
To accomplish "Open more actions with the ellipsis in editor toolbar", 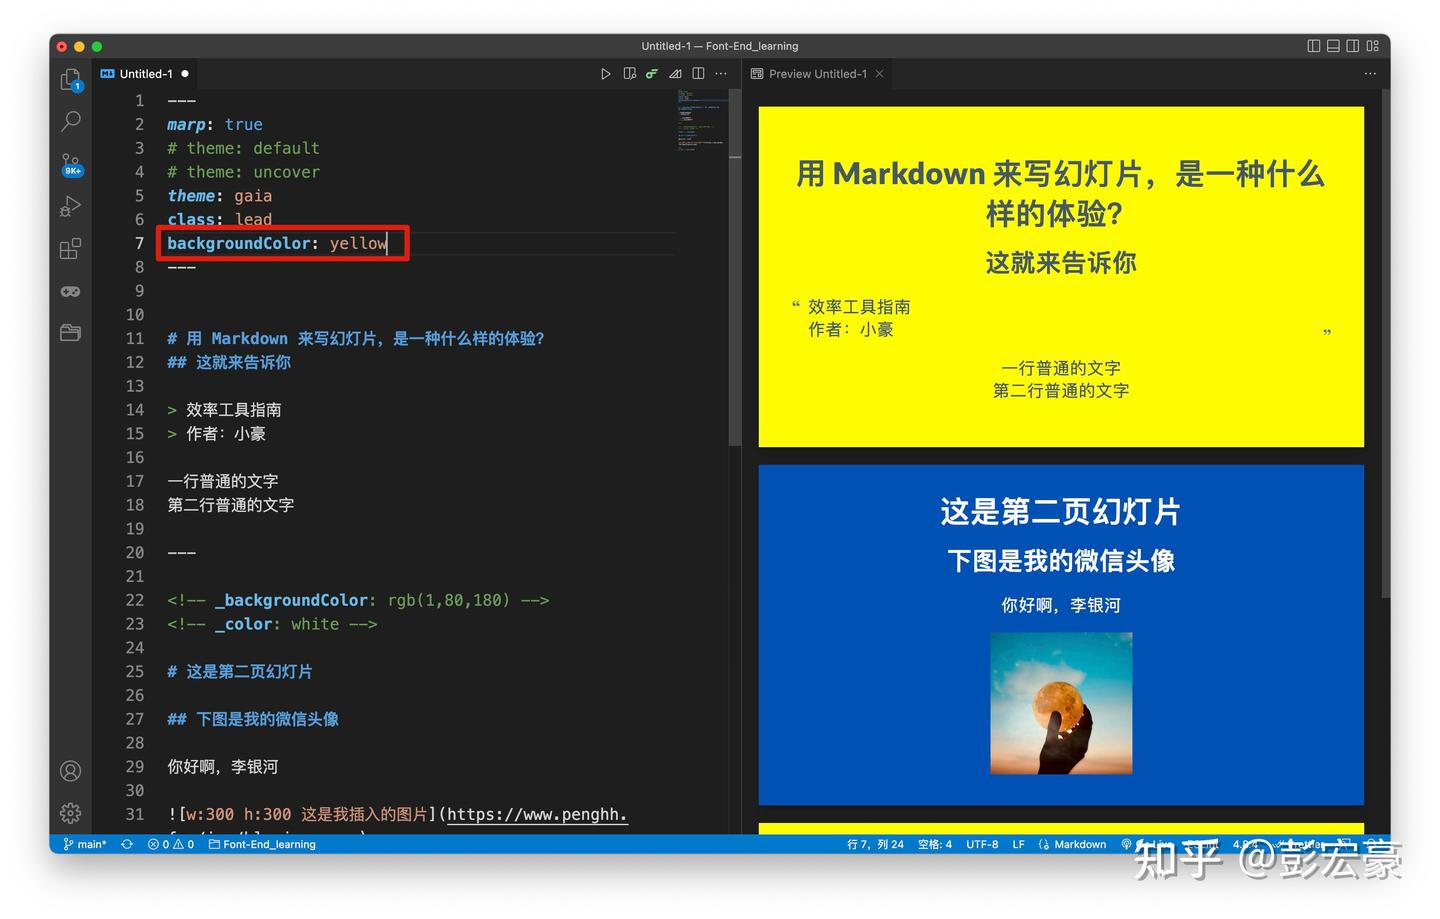I will 721,73.
